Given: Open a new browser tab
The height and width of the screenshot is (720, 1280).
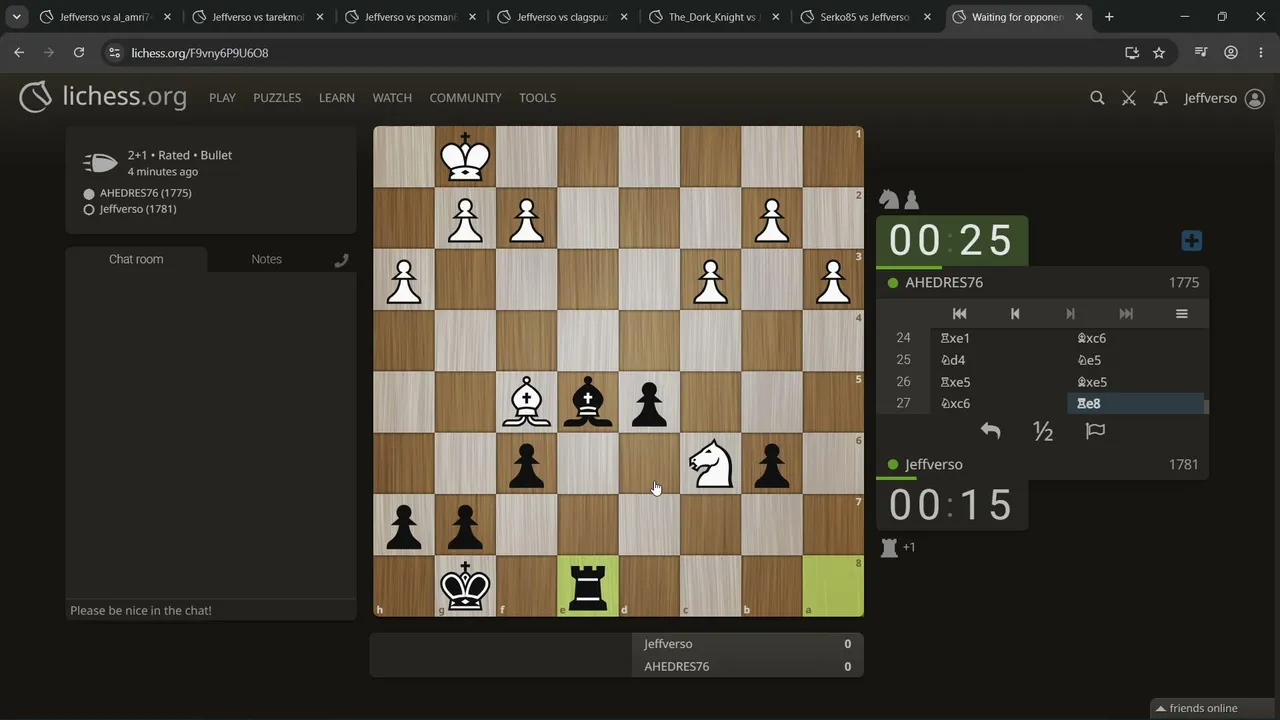Looking at the screenshot, I should pos(1109,17).
